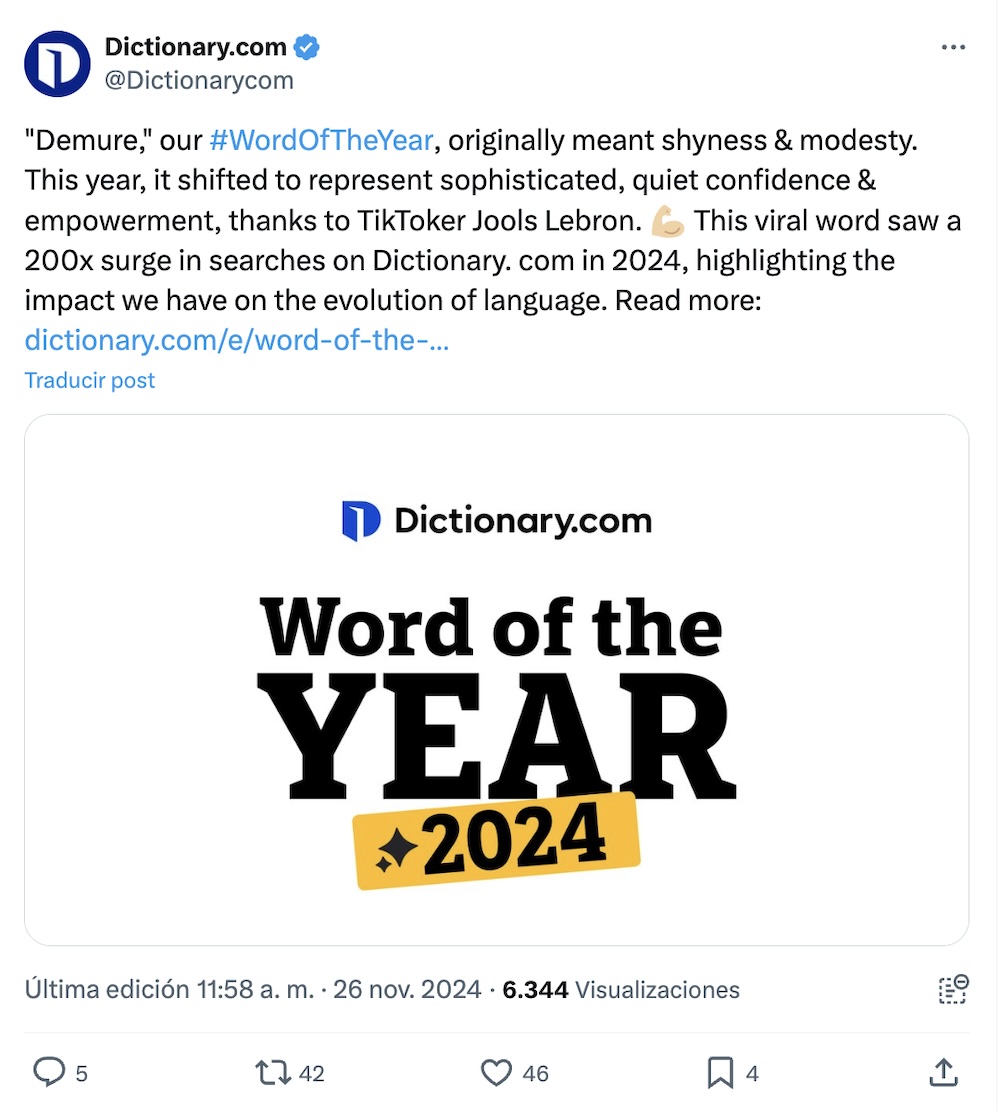Click the Dictionary.com display name
Image resolution: width=1000 pixels, height=1111 pixels.
tap(196, 47)
